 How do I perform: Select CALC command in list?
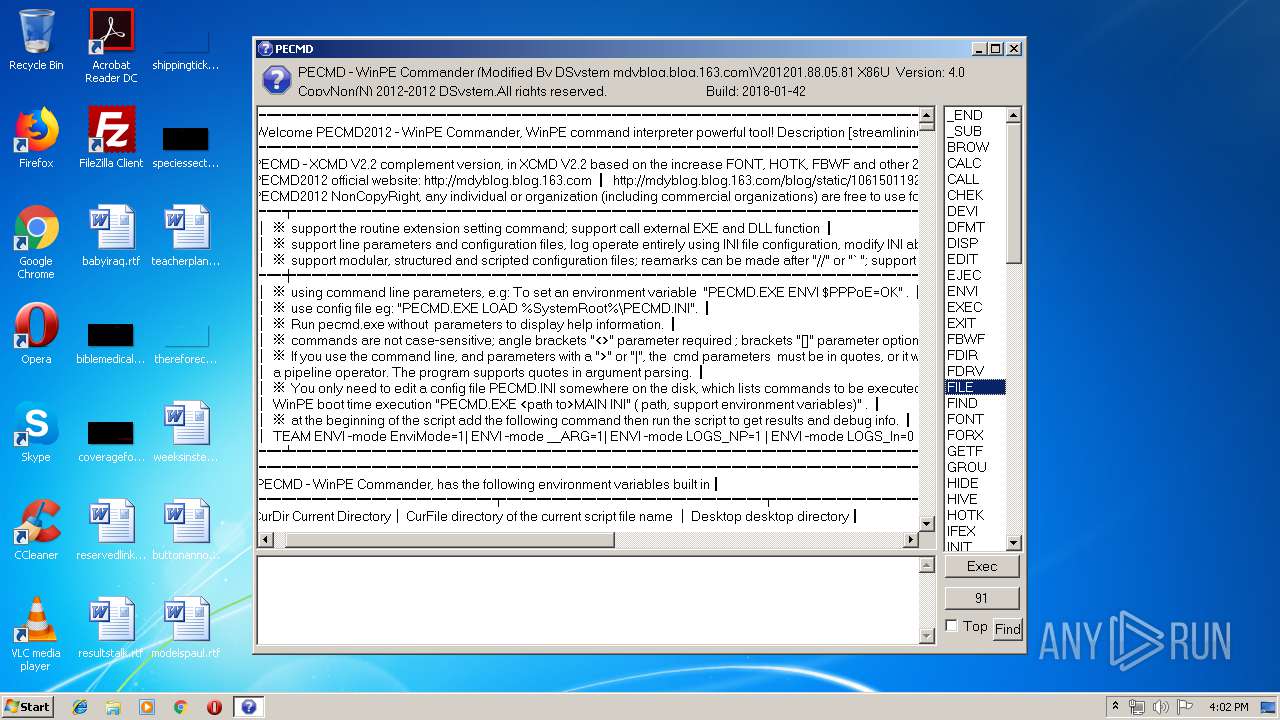pos(975,163)
